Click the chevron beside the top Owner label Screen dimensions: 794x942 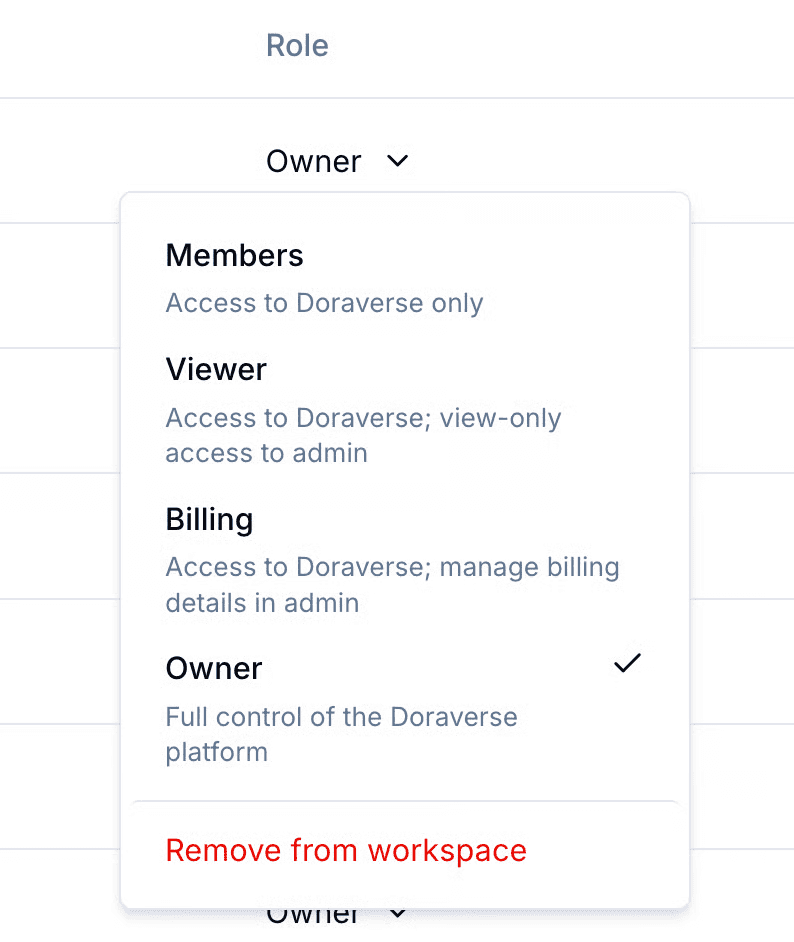click(x=398, y=161)
